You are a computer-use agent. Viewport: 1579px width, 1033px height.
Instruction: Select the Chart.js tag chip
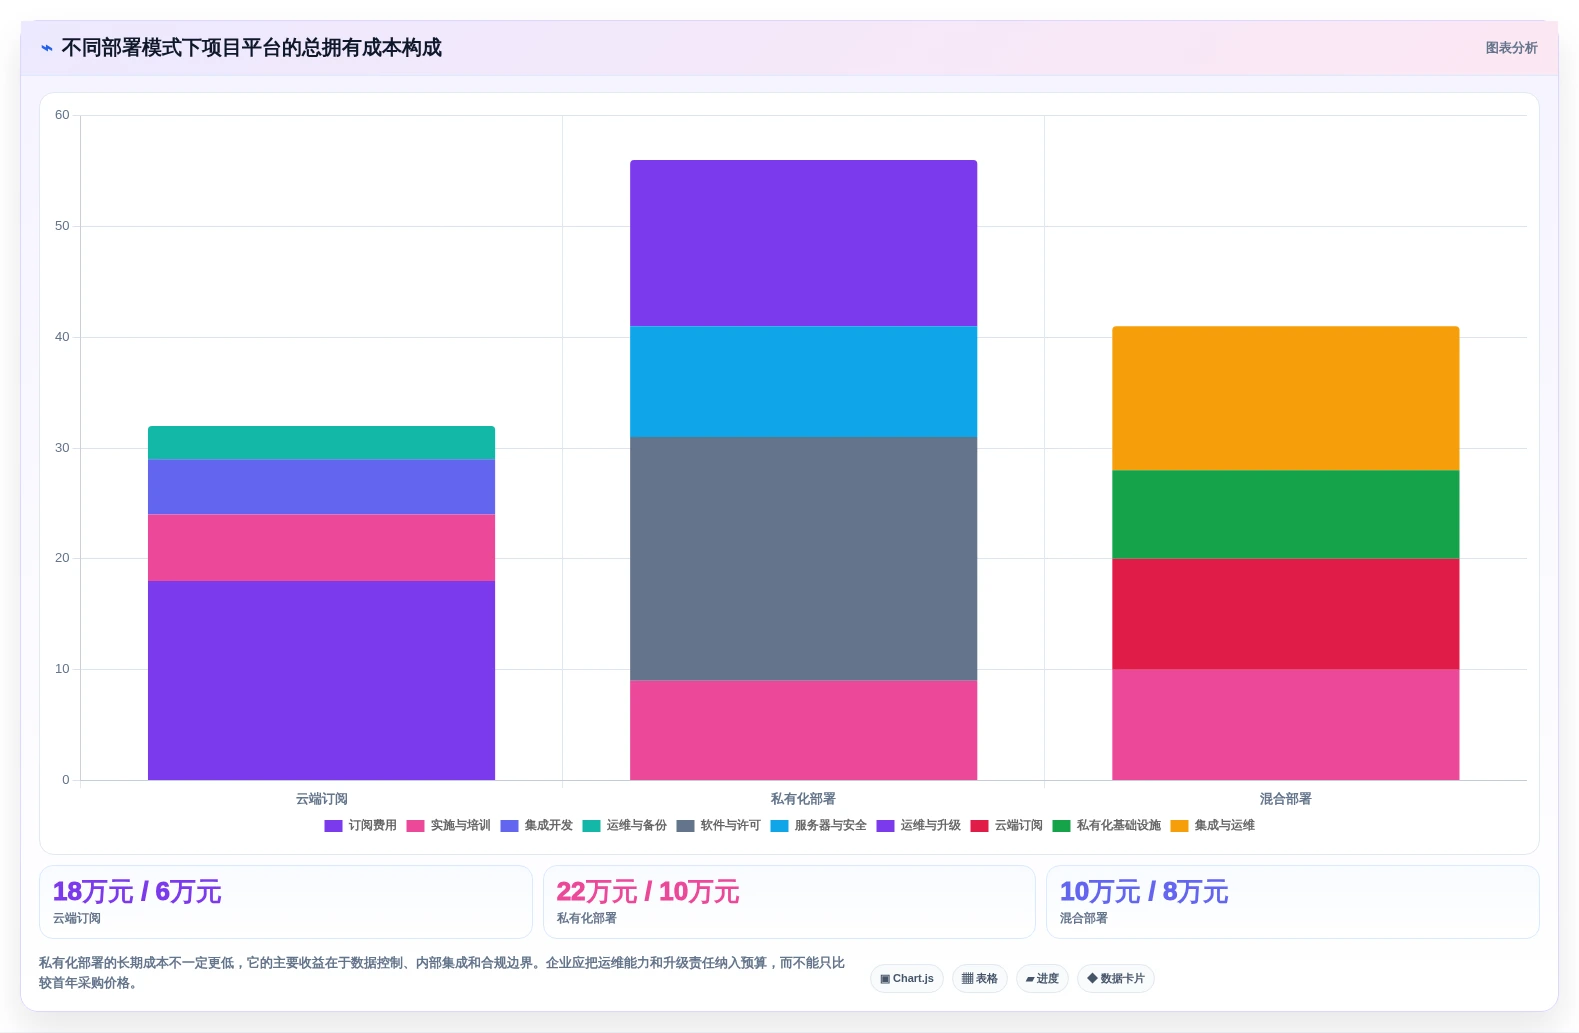pos(907,979)
